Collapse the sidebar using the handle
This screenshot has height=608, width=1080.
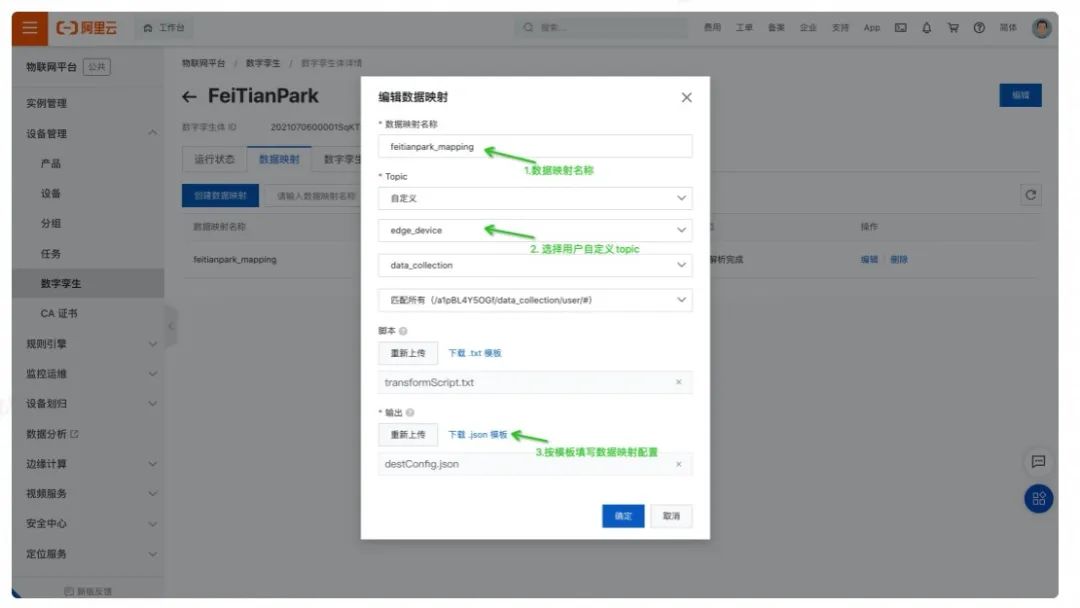170,326
